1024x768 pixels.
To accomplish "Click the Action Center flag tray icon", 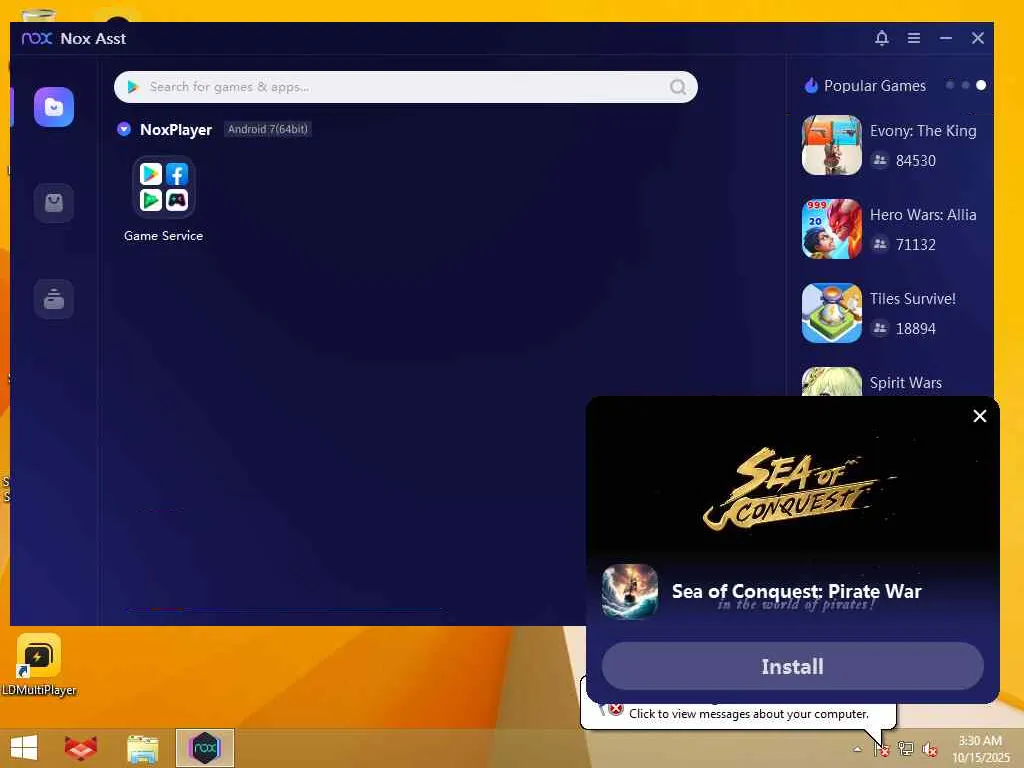I will (882, 749).
